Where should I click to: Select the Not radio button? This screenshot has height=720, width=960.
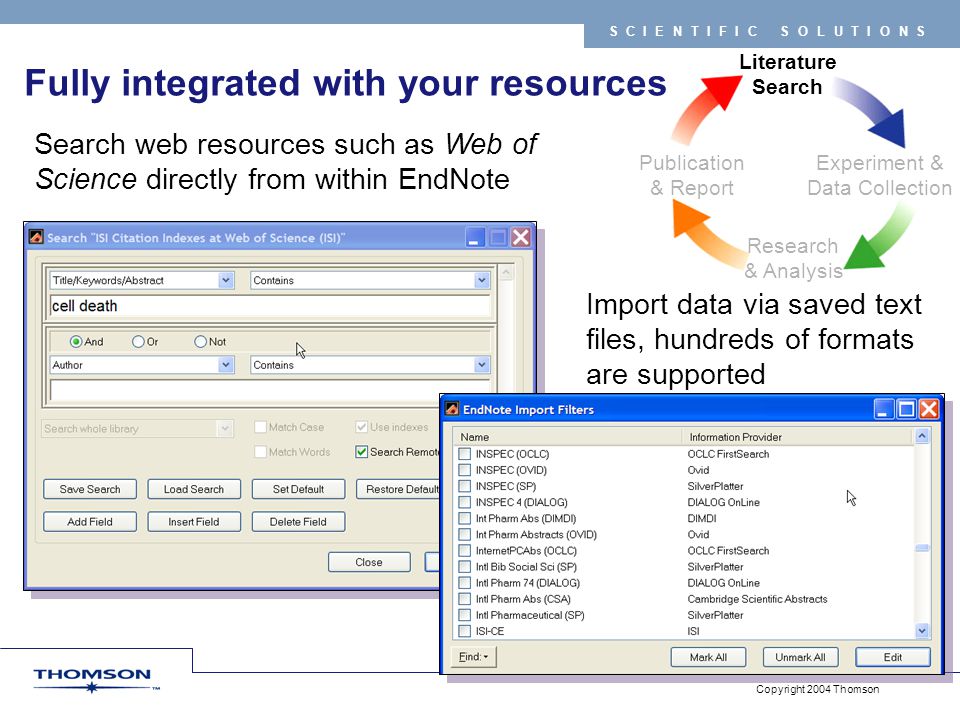pos(200,342)
